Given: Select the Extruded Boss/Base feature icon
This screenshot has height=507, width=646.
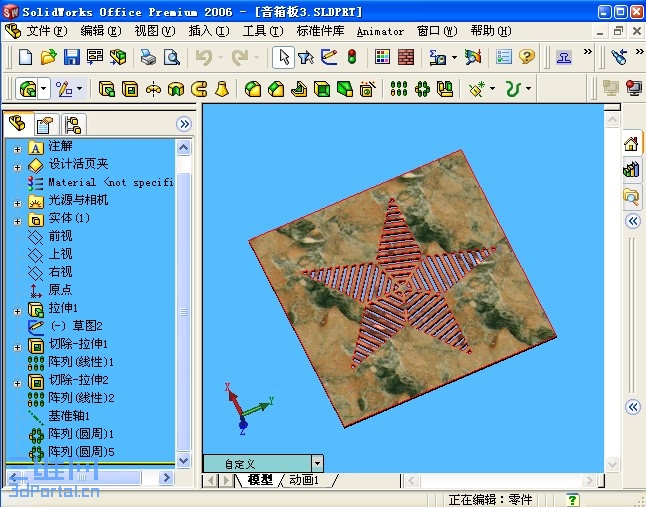Looking at the screenshot, I should (107, 89).
